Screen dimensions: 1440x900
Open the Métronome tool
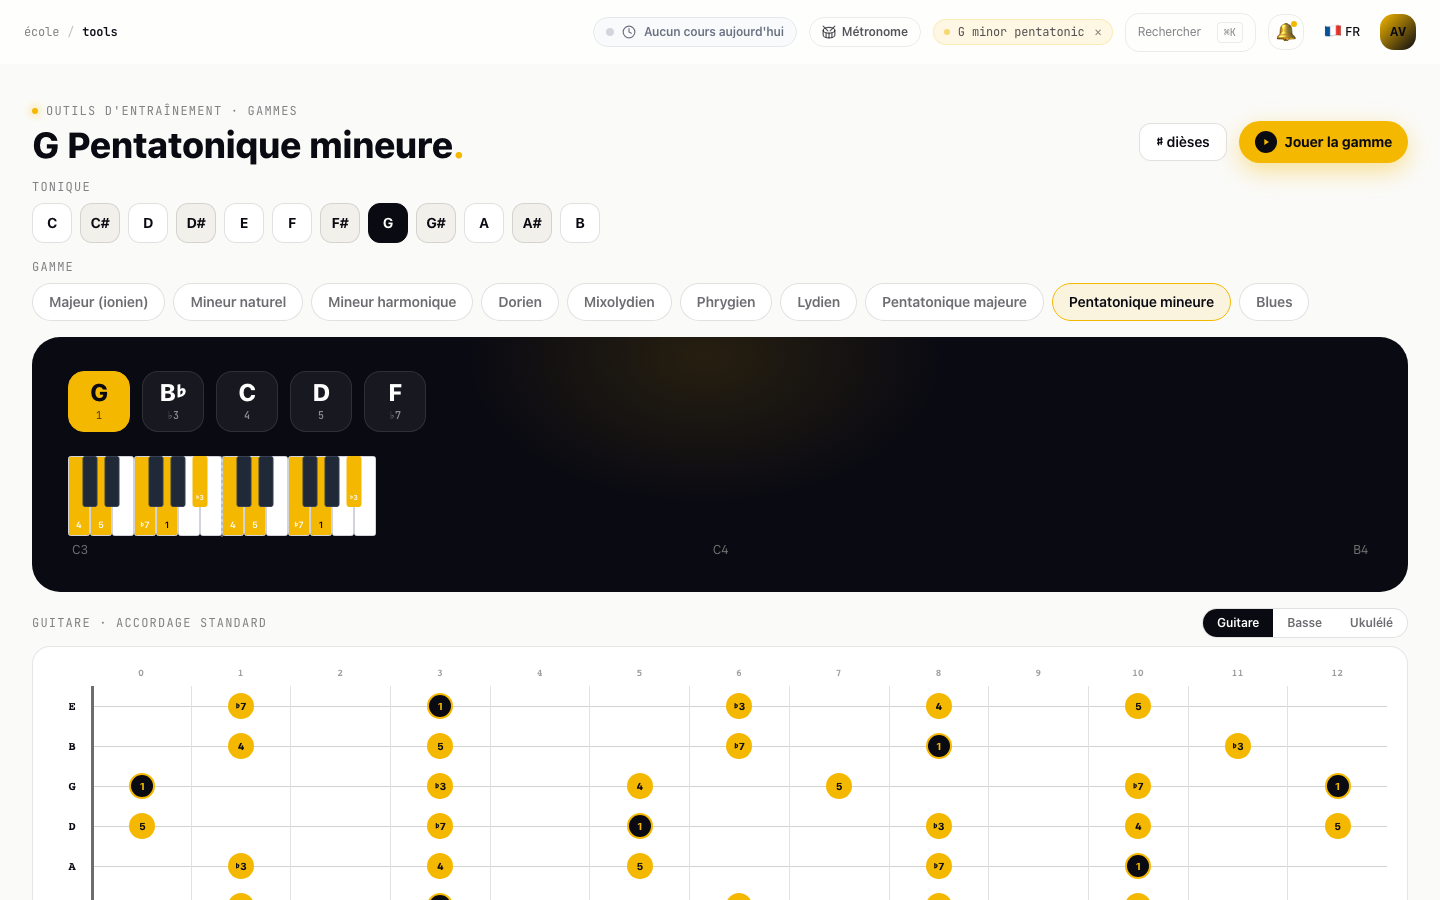click(865, 32)
